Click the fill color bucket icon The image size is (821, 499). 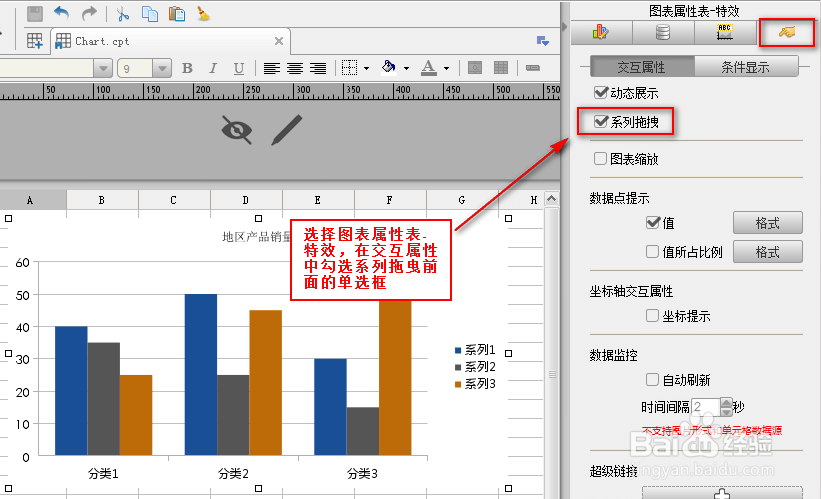389,67
